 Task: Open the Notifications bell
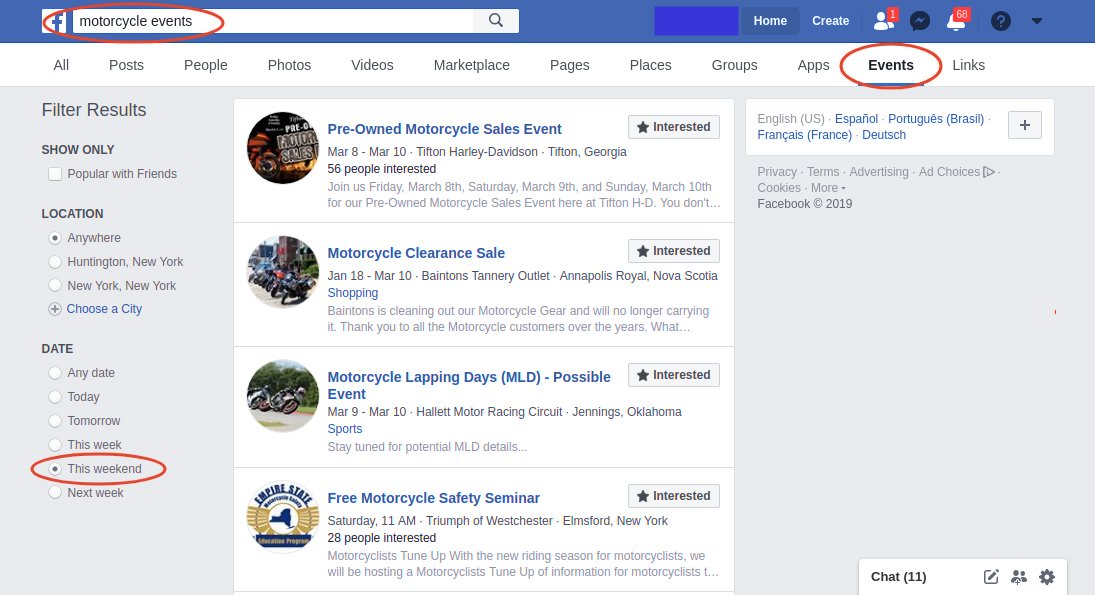(x=956, y=20)
